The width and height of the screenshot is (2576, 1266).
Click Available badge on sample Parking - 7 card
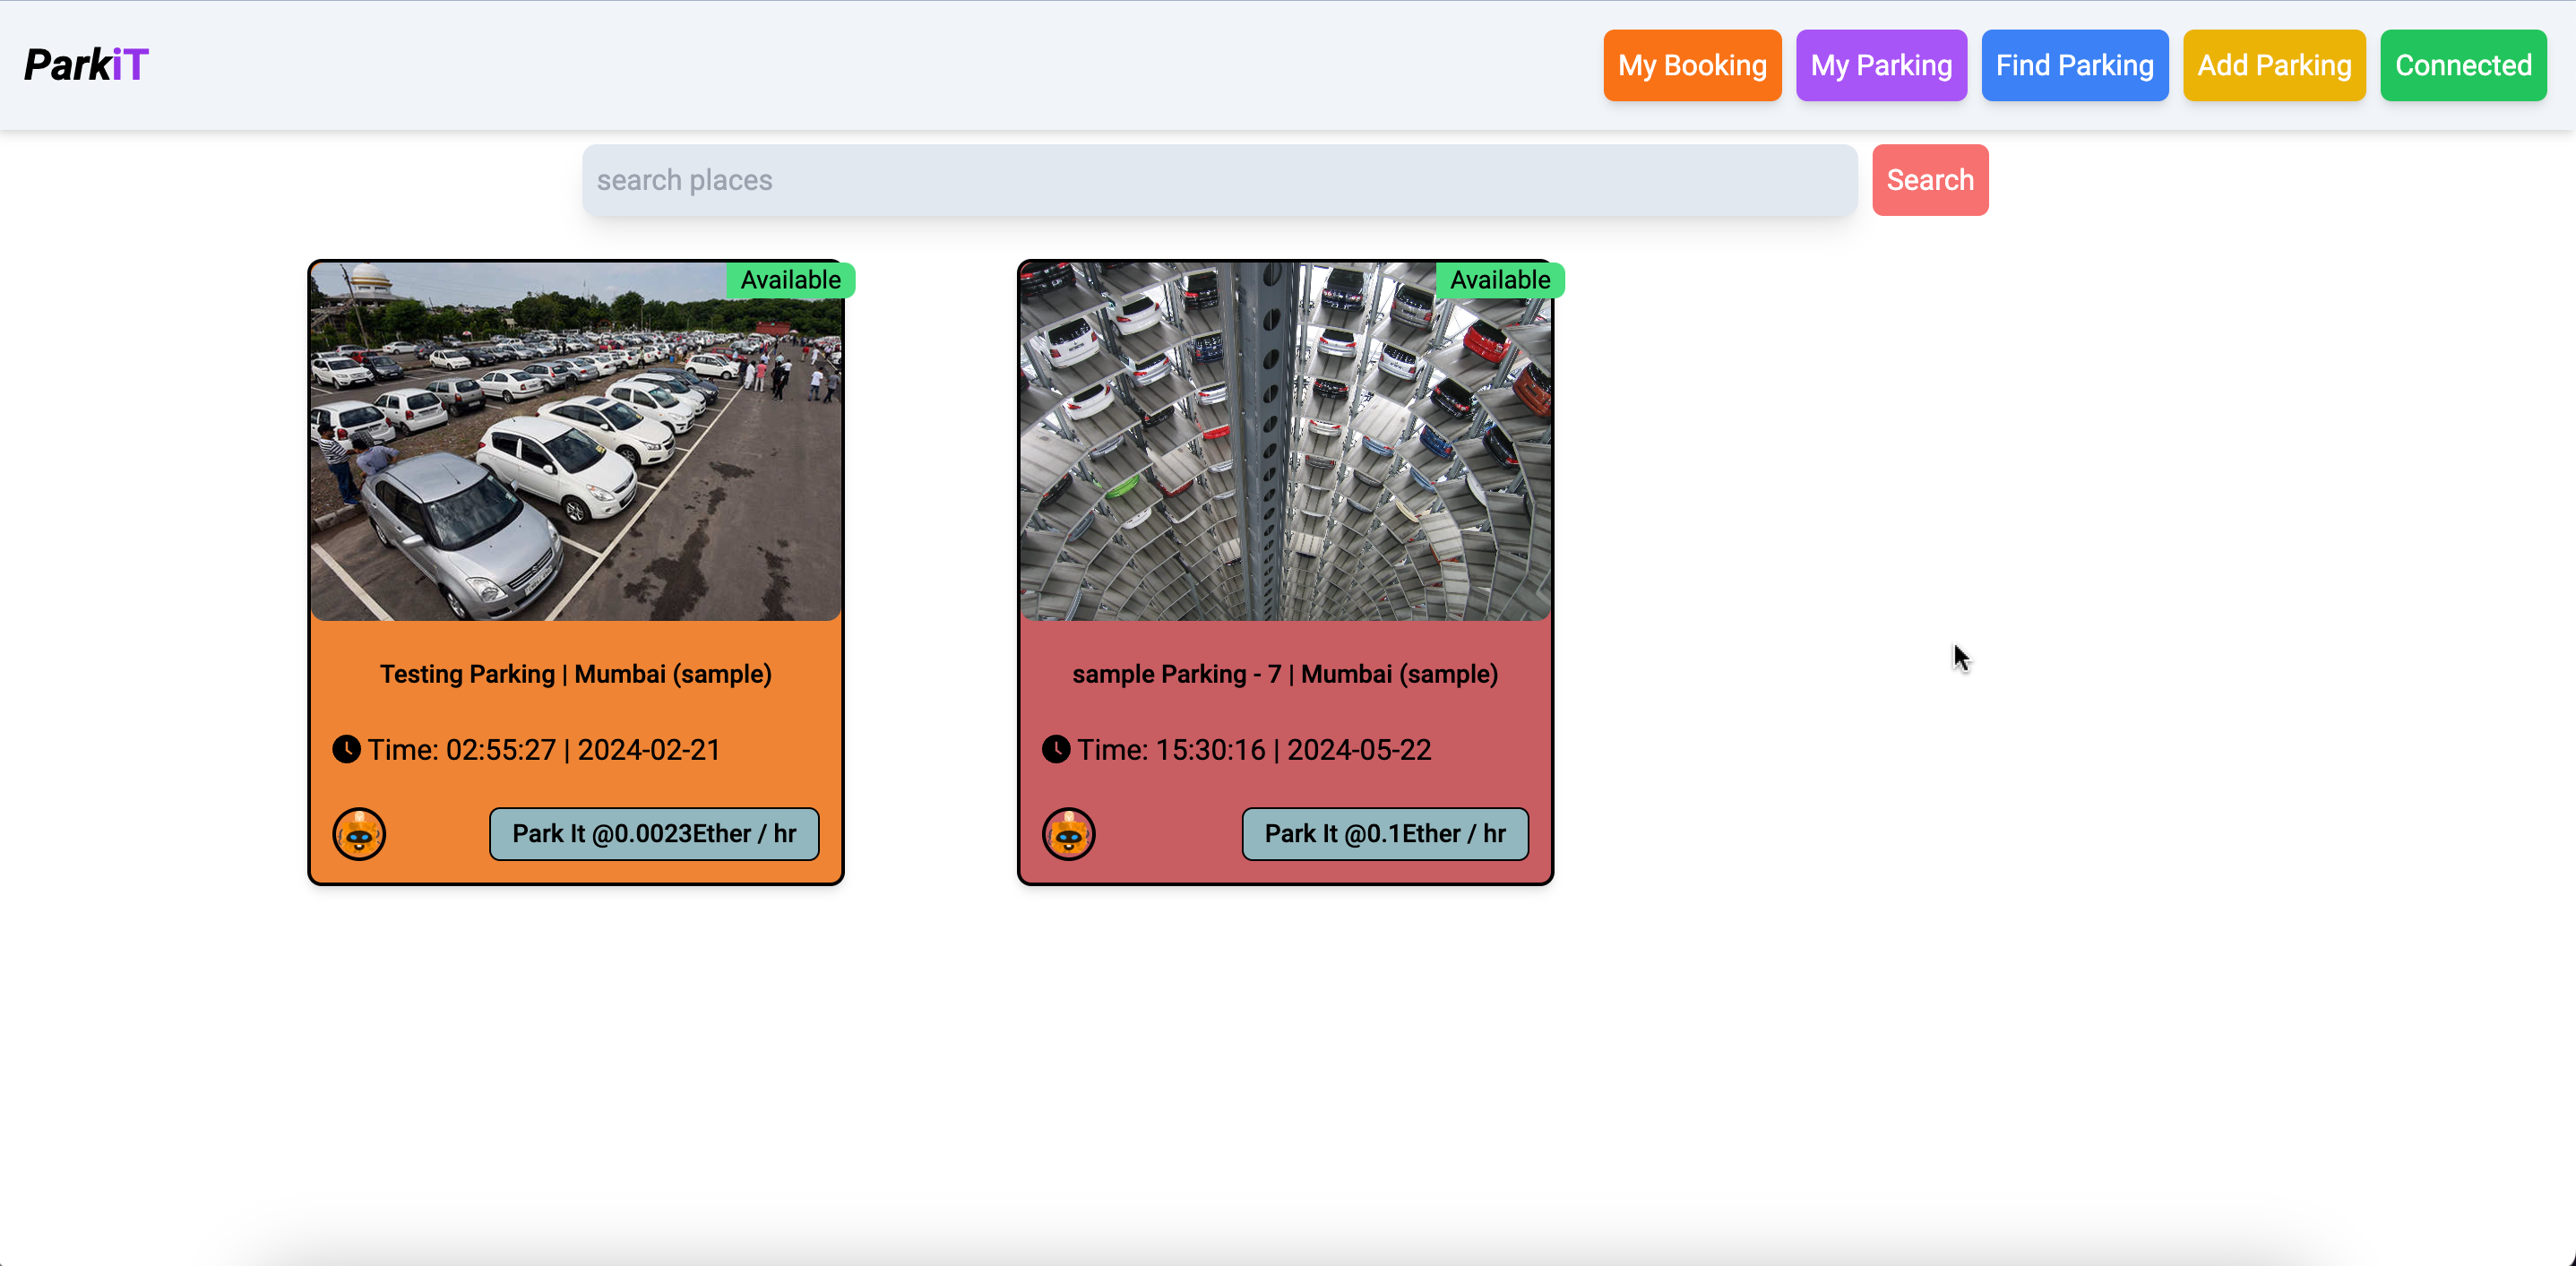coord(1500,280)
